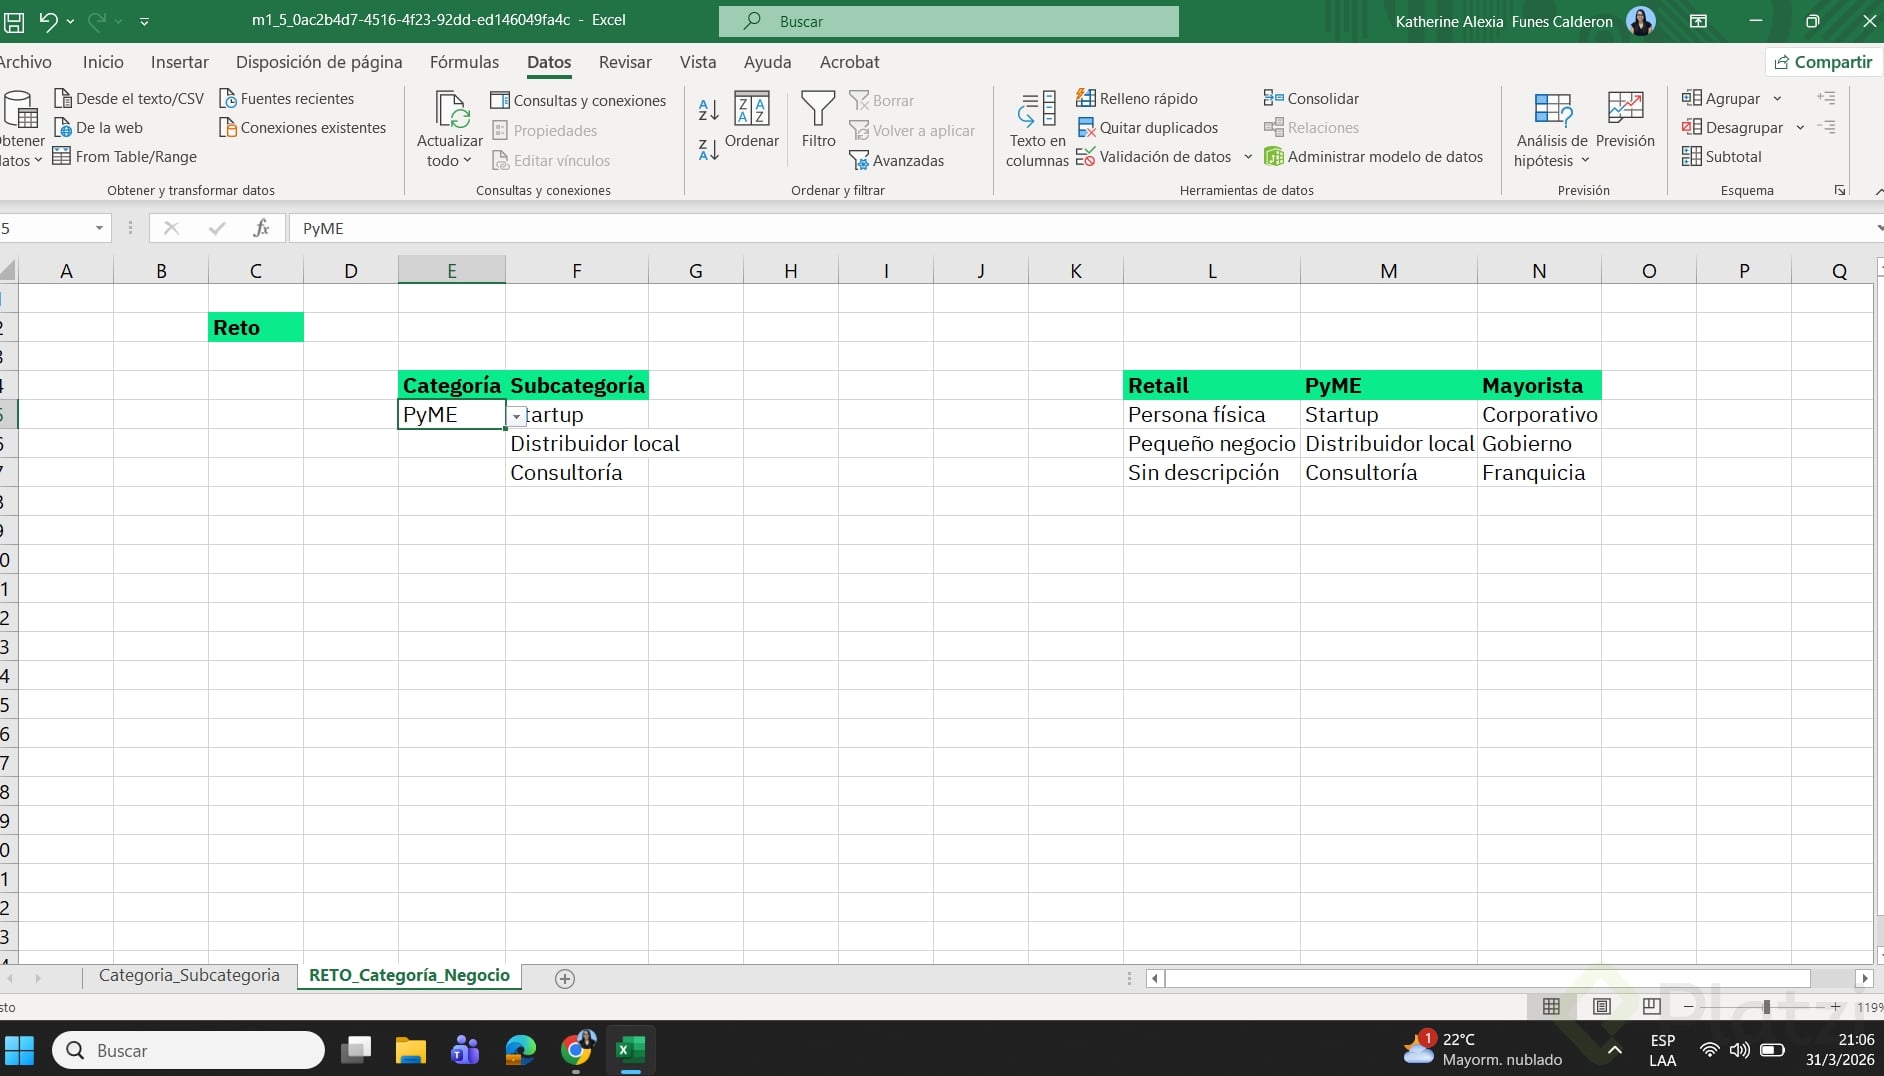Open Validación de datos

pyautogui.click(x=1154, y=157)
